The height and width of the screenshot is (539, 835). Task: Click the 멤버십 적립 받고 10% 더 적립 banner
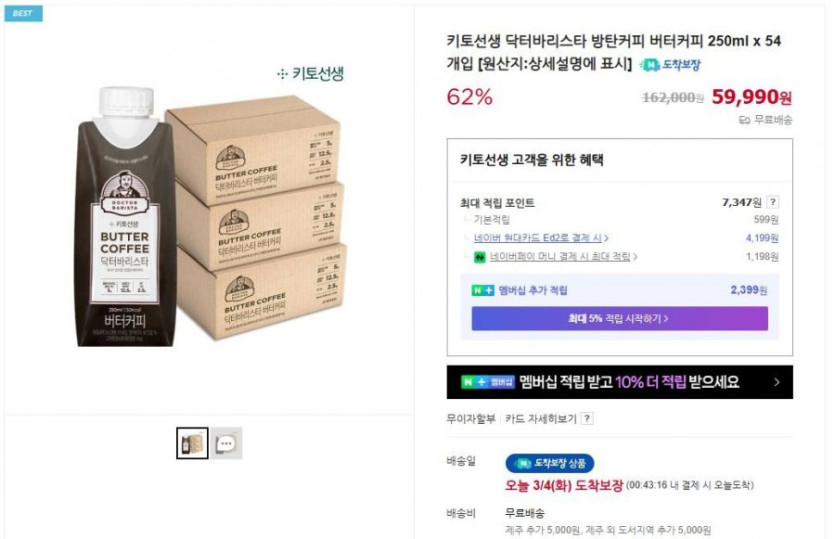pos(619,382)
